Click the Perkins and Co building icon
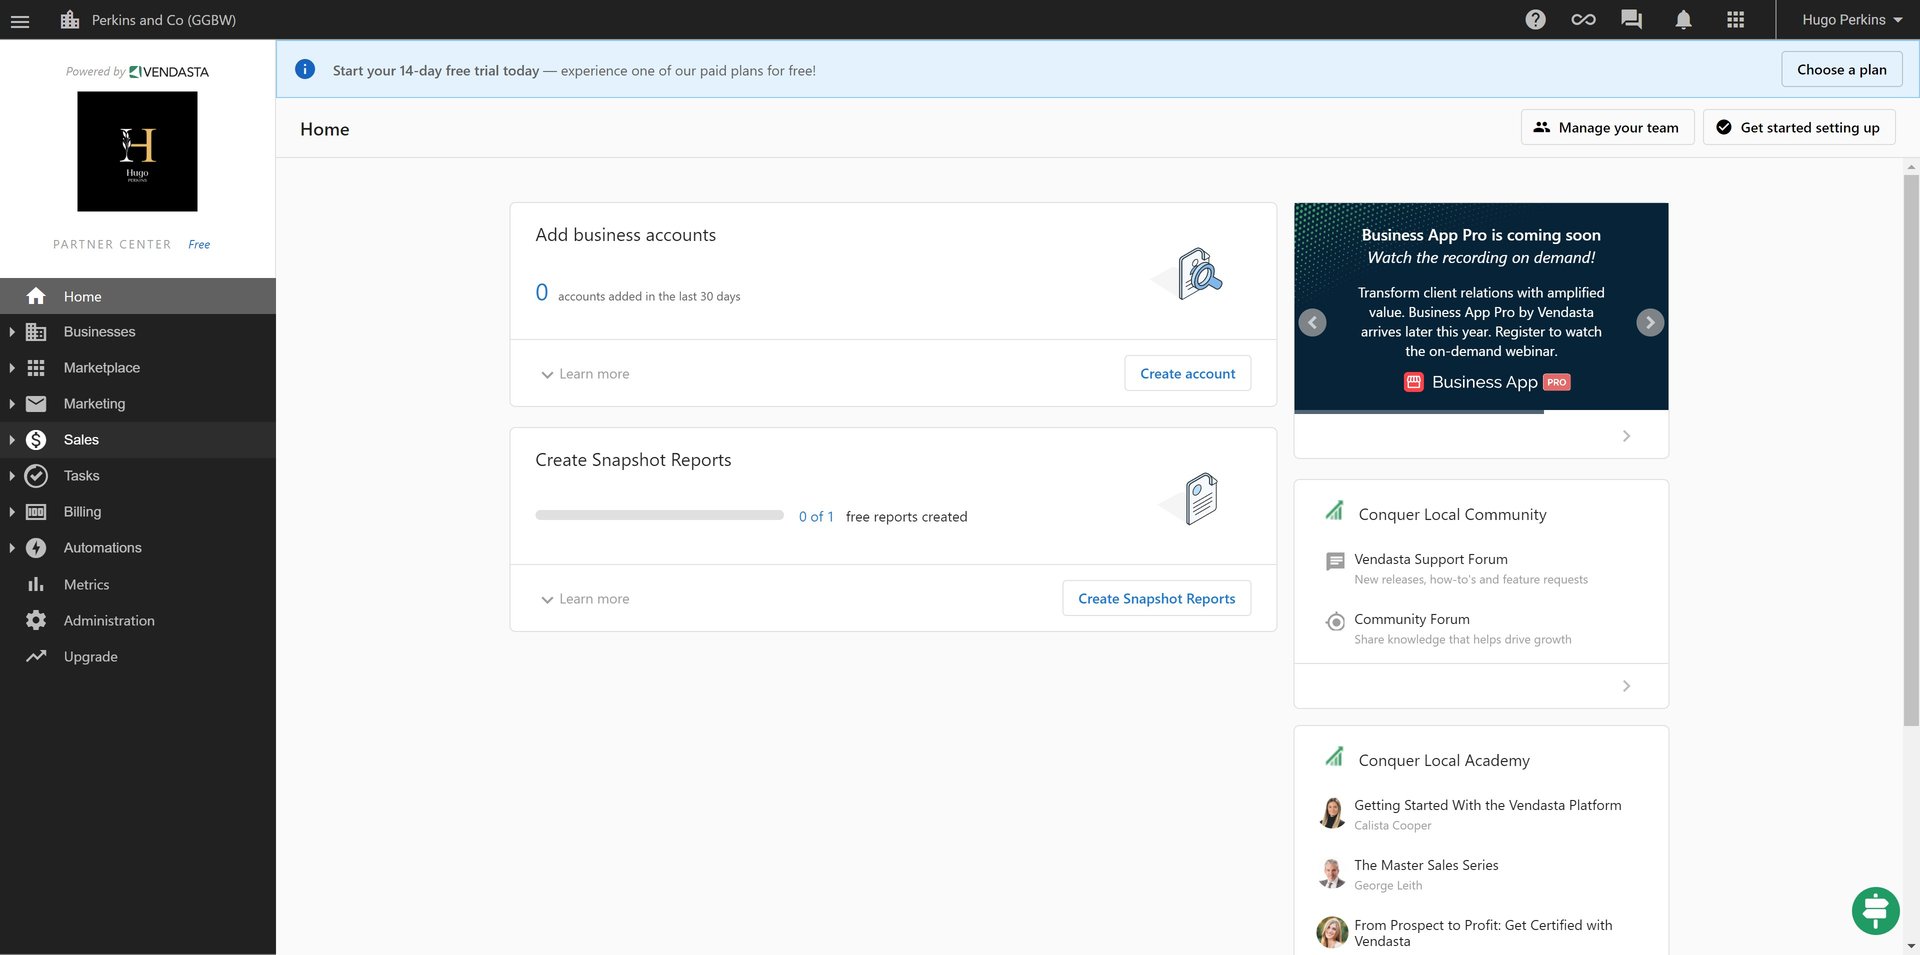This screenshot has width=1920, height=955. point(70,20)
